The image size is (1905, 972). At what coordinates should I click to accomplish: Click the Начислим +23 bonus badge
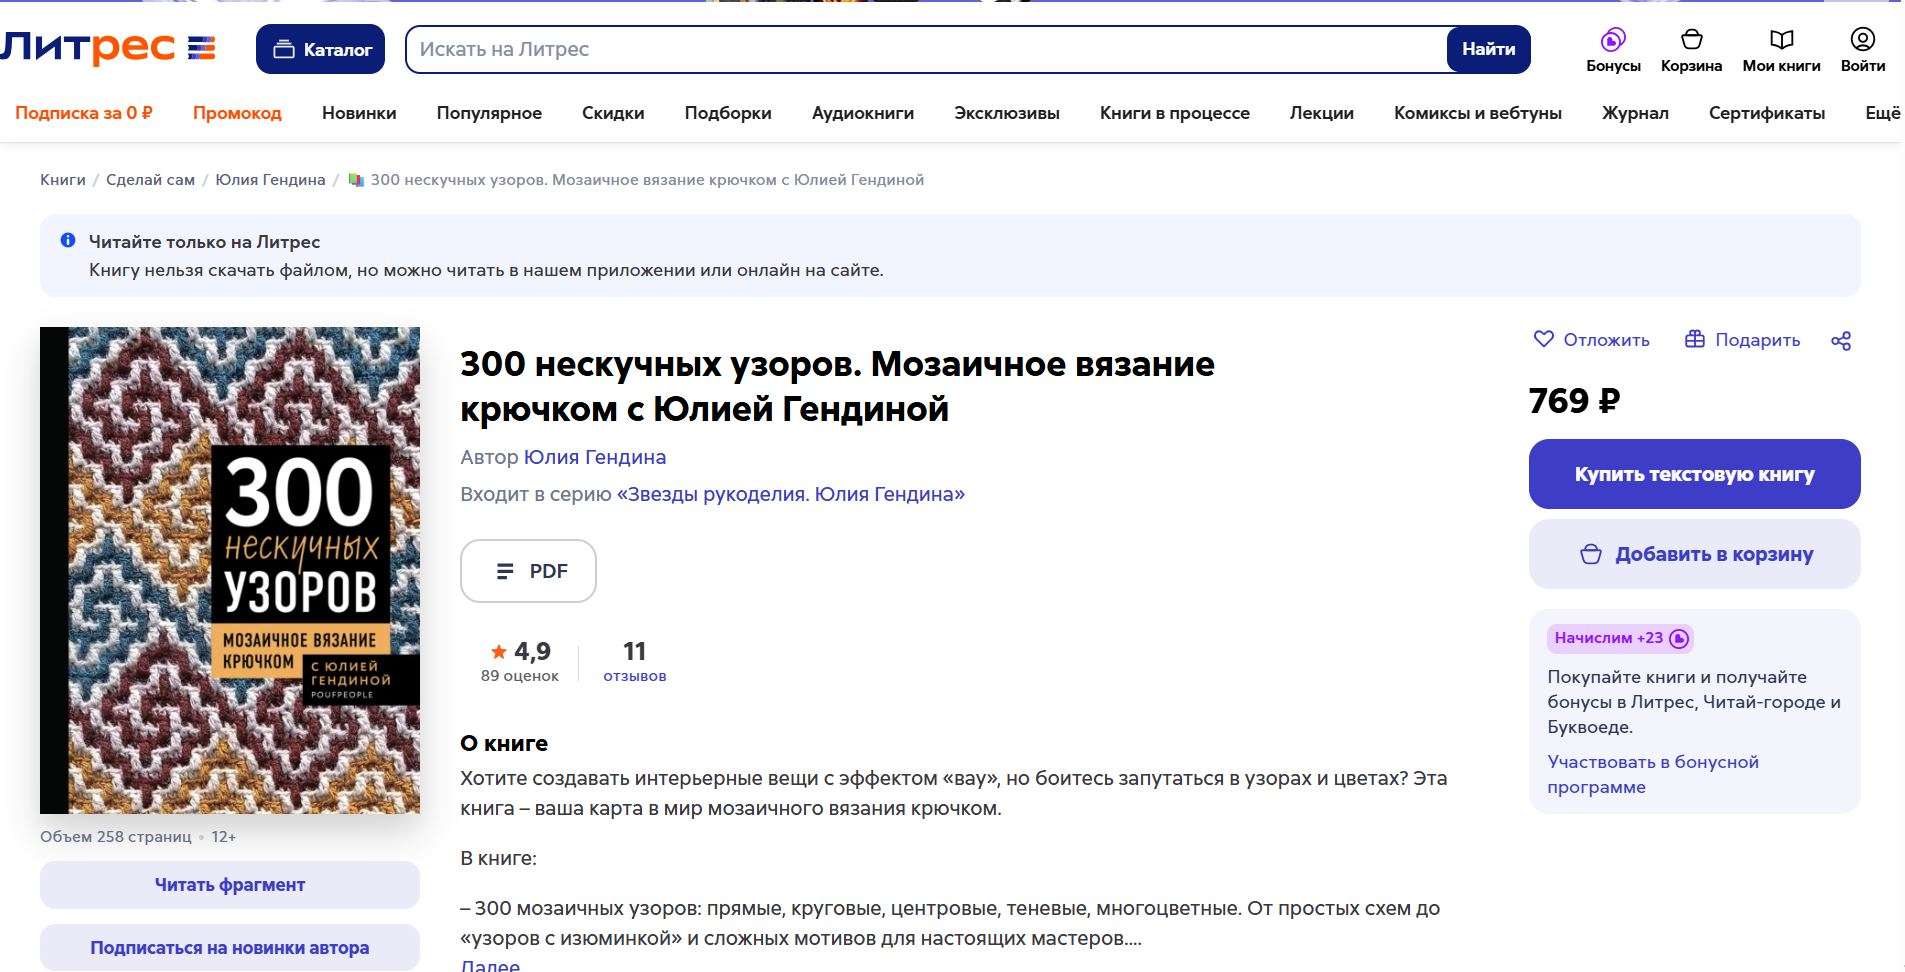(x=1620, y=638)
